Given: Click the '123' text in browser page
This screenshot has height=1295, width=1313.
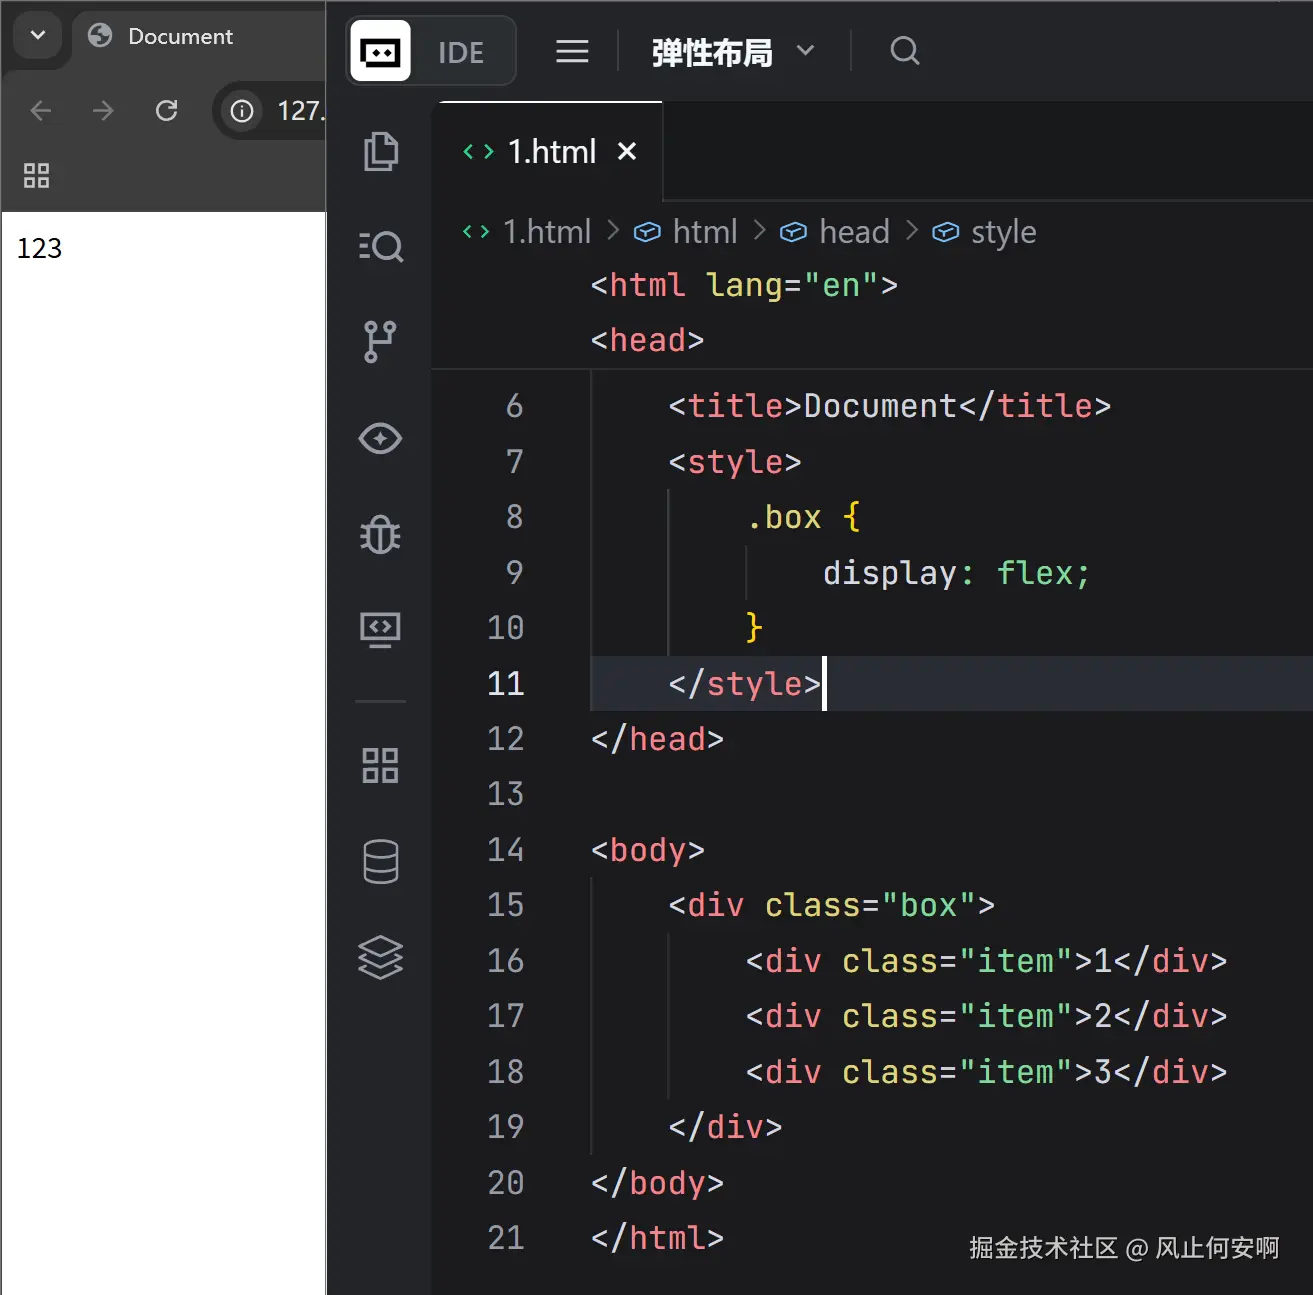Looking at the screenshot, I should [39, 248].
